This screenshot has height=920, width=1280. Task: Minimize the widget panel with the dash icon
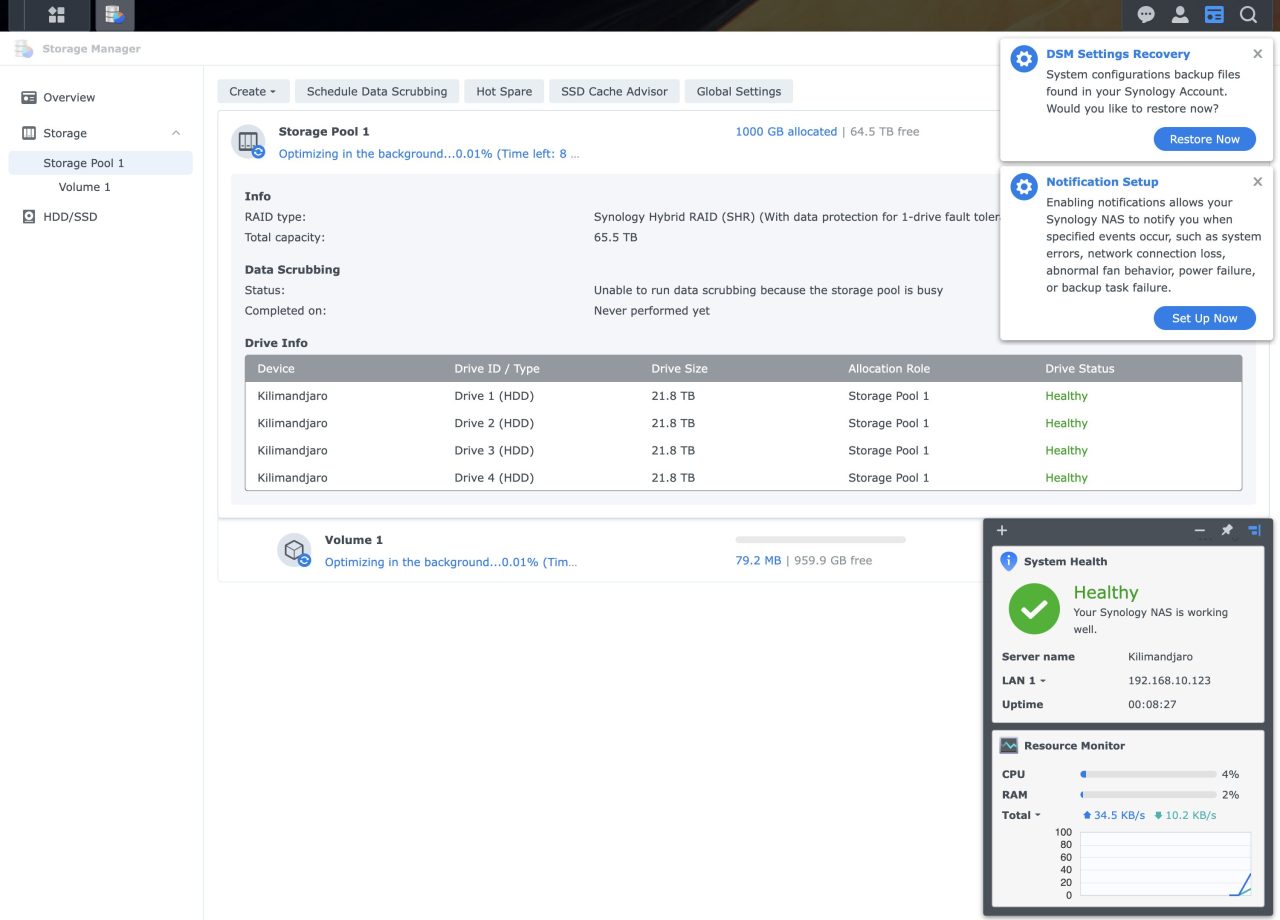1200,530
